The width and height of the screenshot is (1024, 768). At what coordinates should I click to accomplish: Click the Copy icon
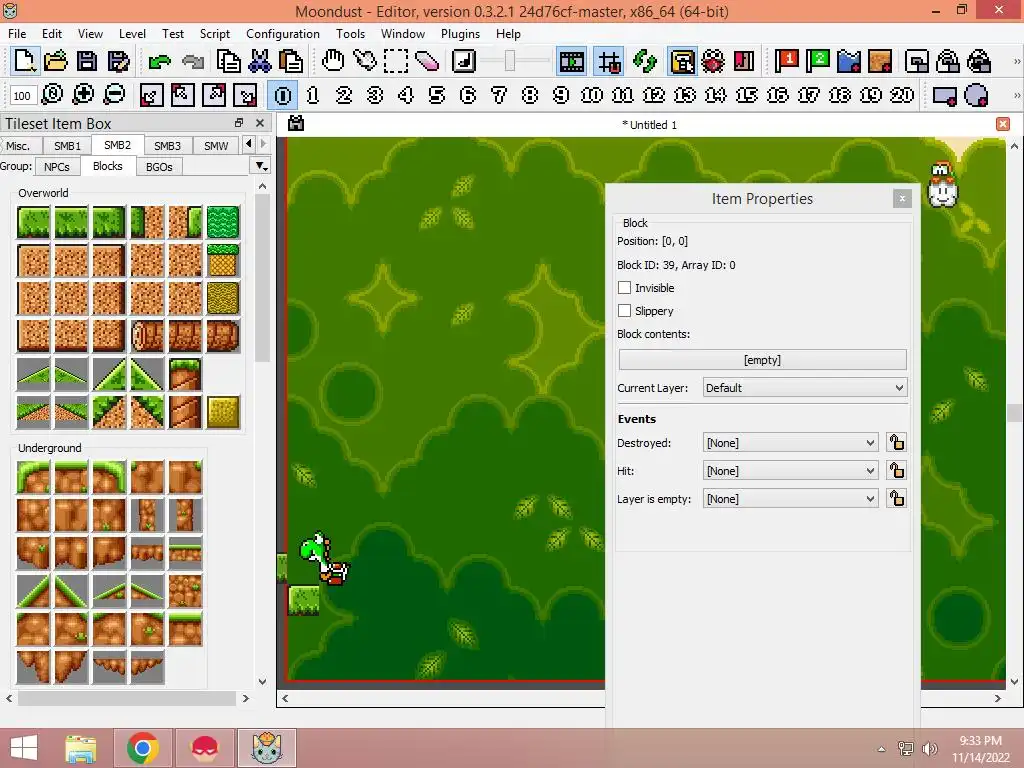(228, 62)
